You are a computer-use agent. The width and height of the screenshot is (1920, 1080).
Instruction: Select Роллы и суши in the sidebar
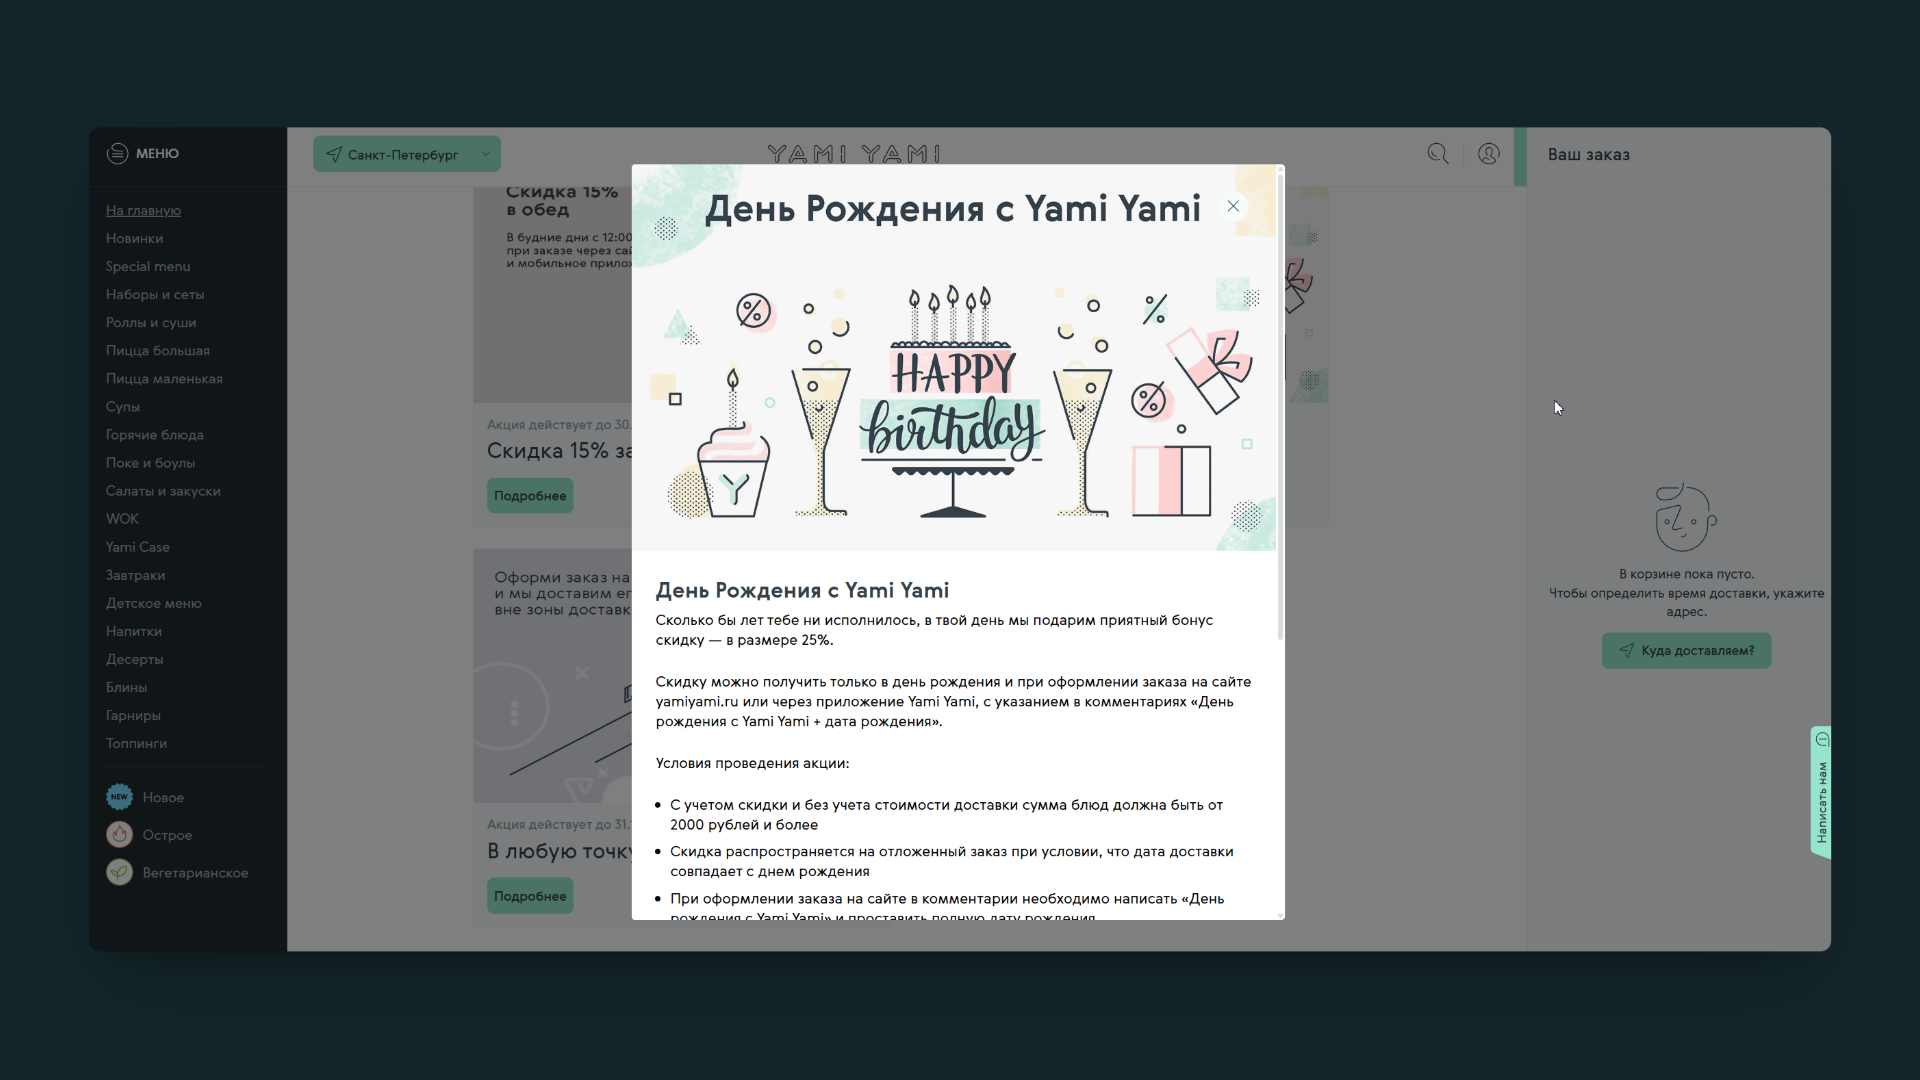pos(150,322)
